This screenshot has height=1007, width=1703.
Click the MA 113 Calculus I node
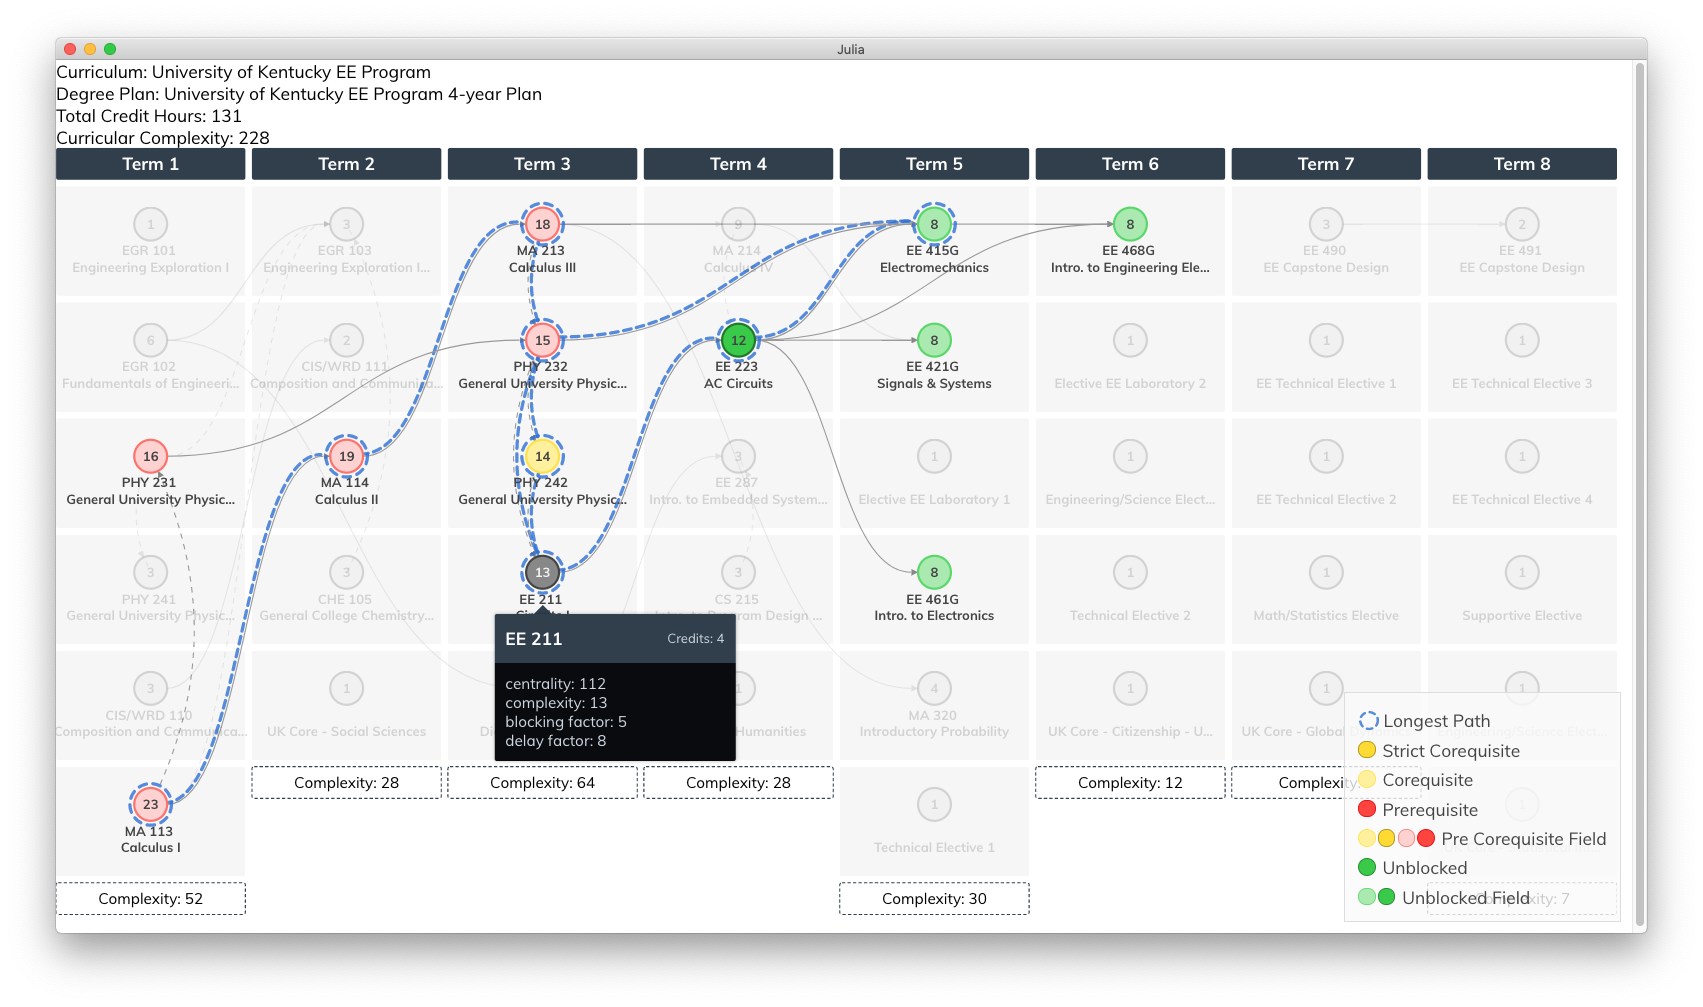point(150,804)
